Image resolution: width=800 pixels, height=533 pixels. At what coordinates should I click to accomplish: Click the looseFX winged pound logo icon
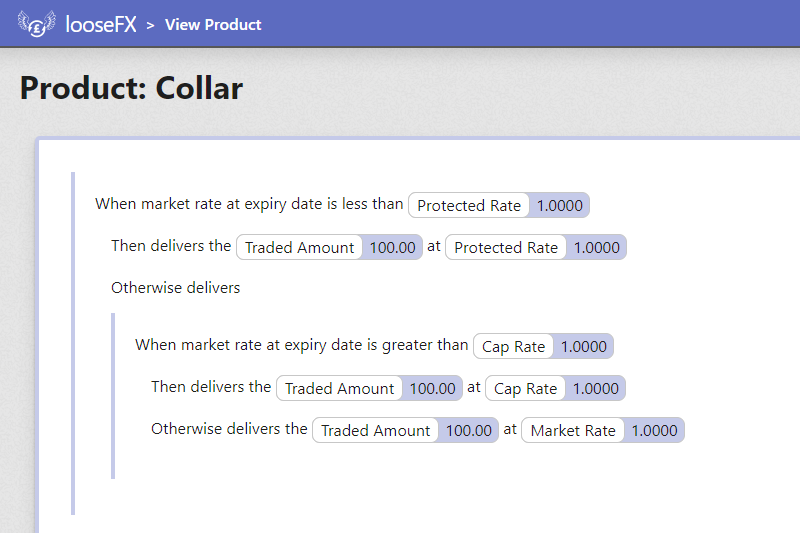[x=36, y=23]
